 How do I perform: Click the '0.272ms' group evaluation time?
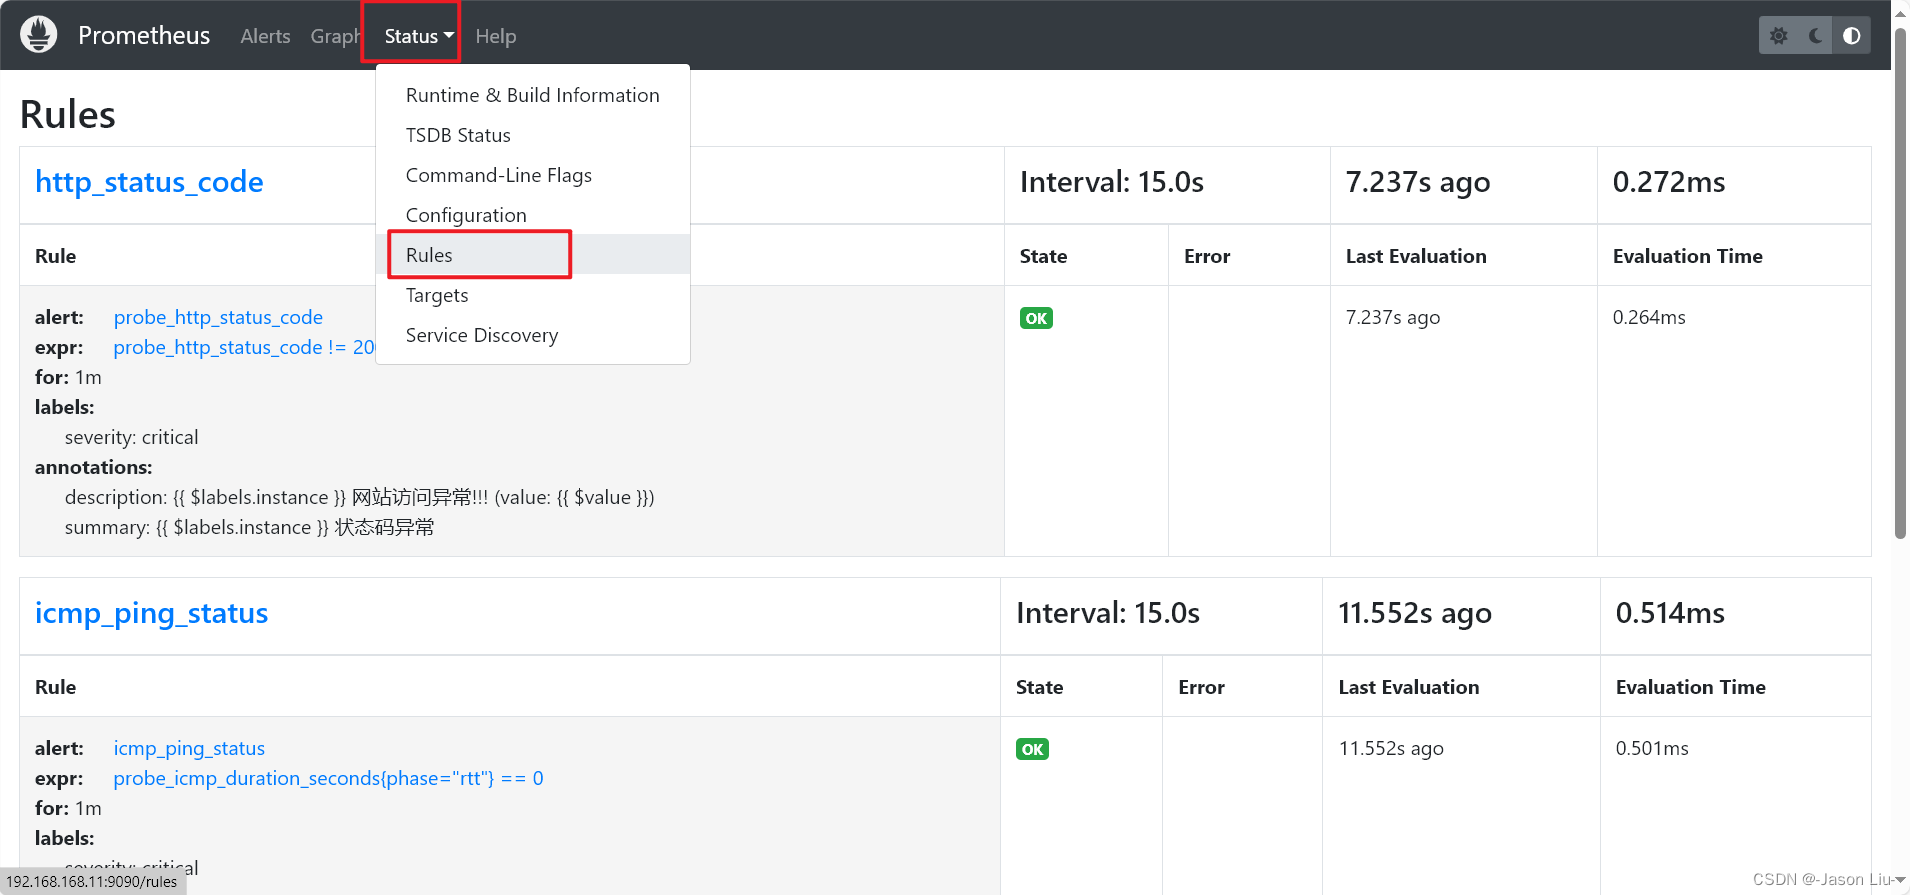[1669, 182]
